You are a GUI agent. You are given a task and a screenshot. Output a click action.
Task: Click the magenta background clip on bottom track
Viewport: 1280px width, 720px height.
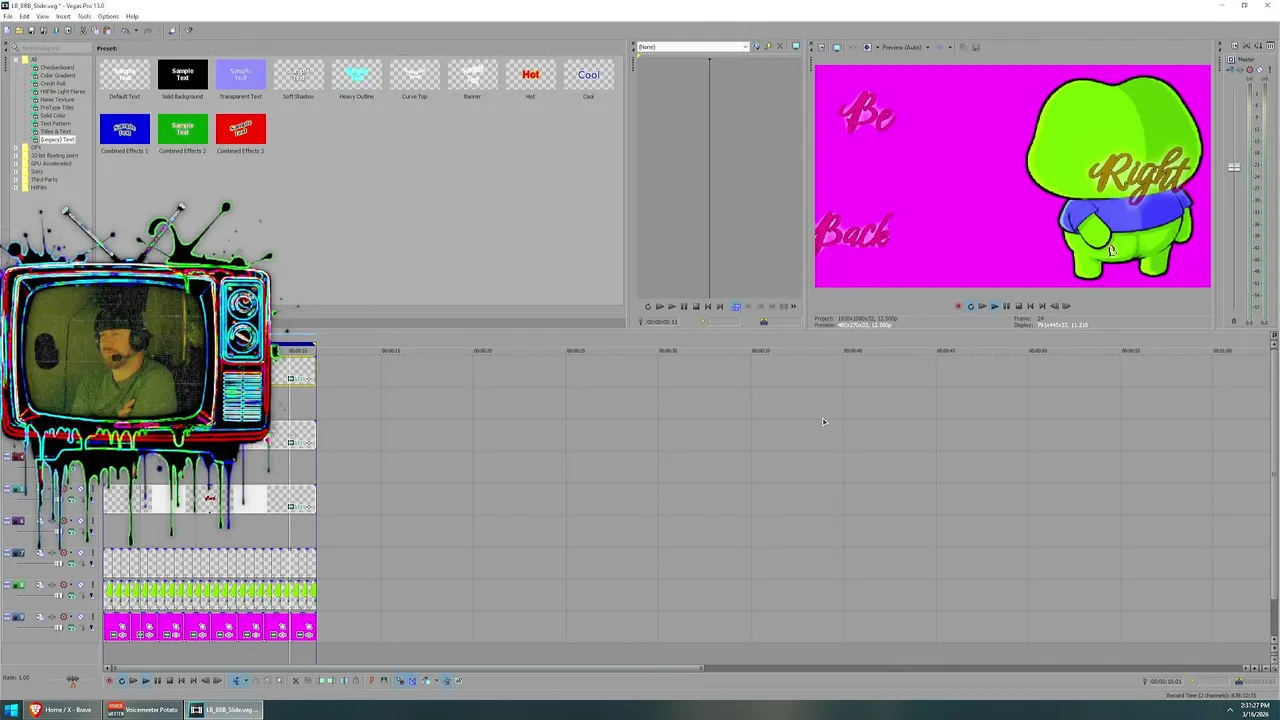click(x=210, y=628)
